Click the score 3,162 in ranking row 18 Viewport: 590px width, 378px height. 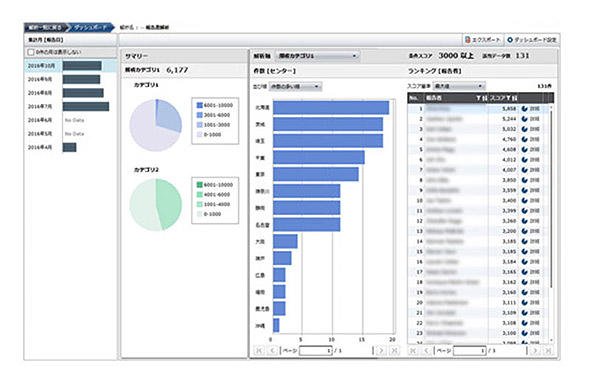click(509, 282)
